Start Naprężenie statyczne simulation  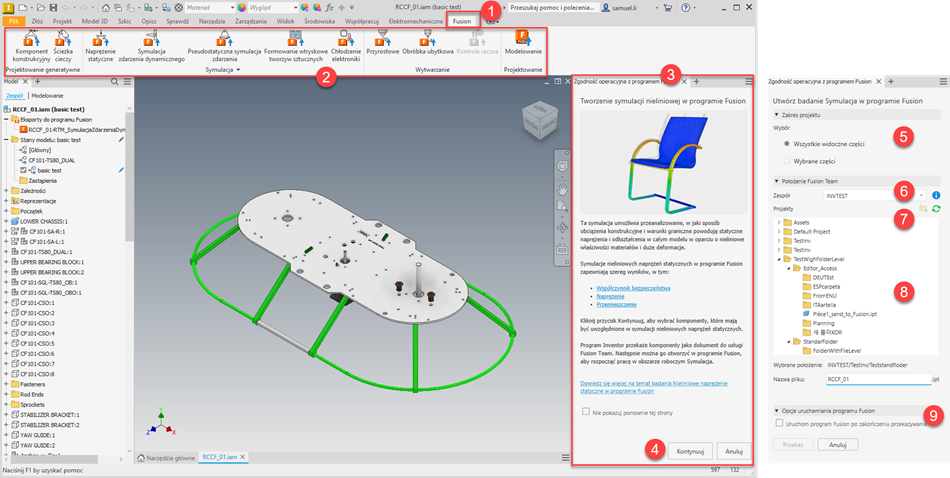(x=99, y=48)
